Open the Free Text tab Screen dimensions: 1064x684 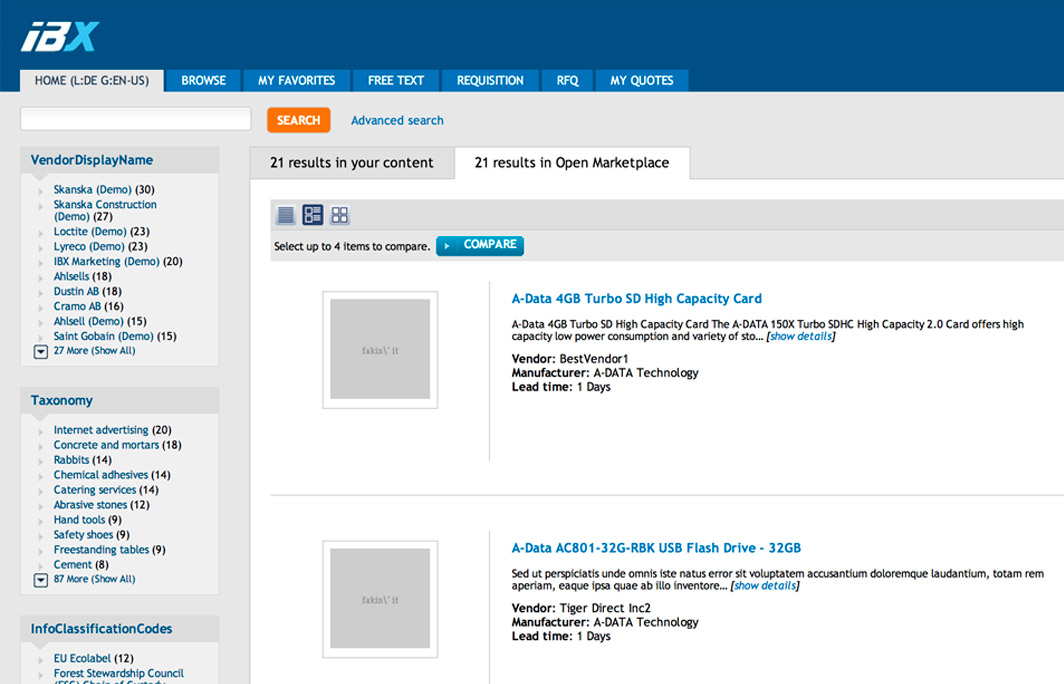click(396, 81)
